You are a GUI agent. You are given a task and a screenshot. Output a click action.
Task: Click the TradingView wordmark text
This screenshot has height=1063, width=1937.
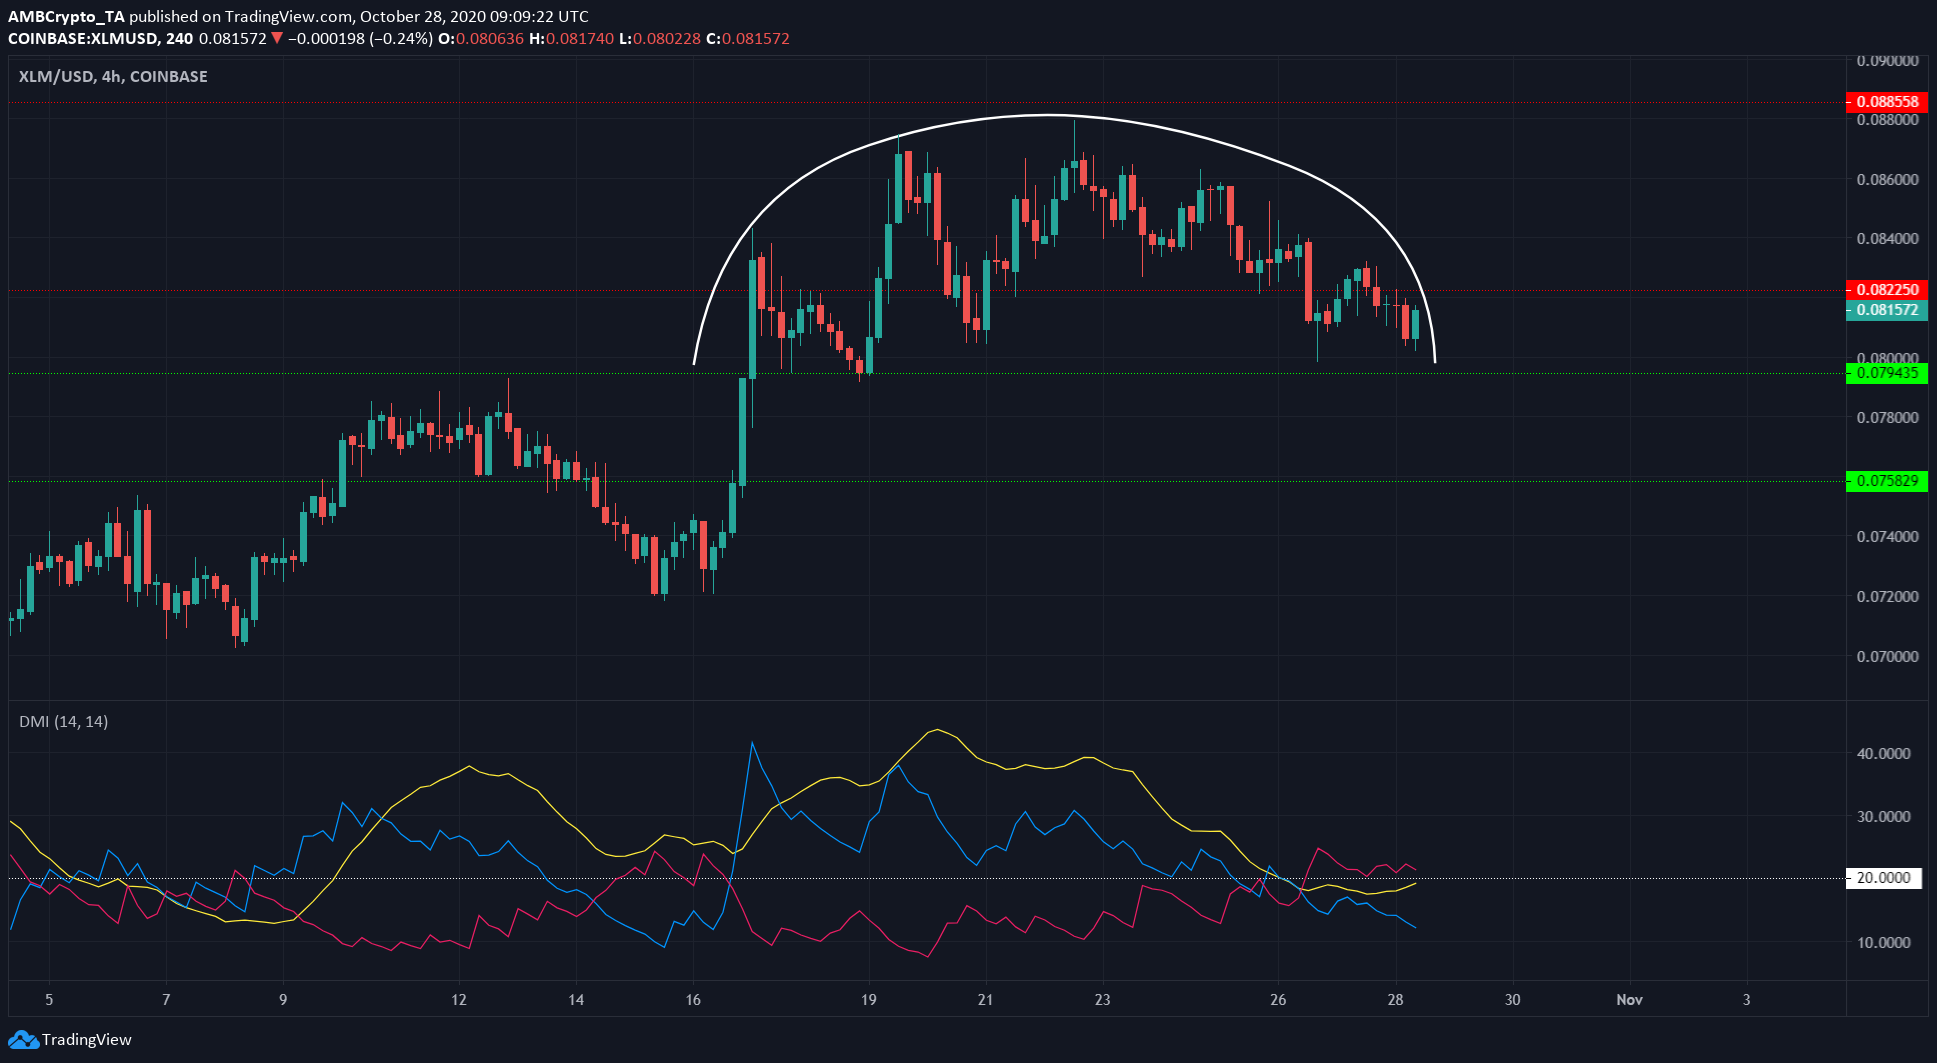pos(87,1040)
